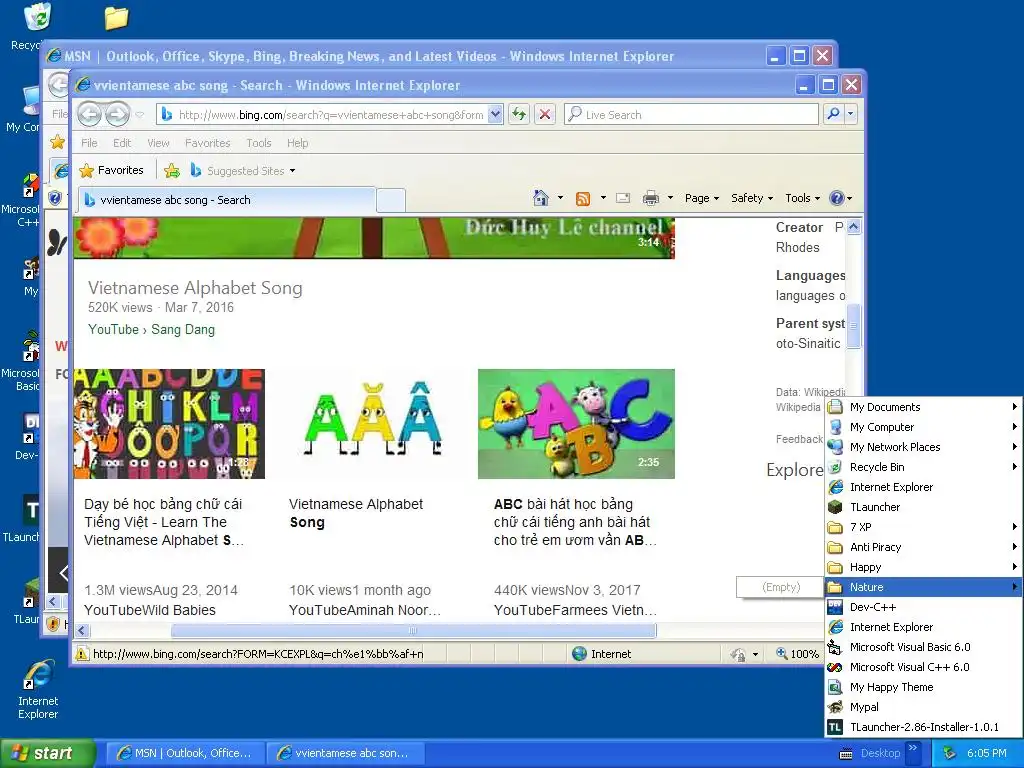1024x768 pixels.
Task: Click the Live Search input field
Action: click(691, 114)
